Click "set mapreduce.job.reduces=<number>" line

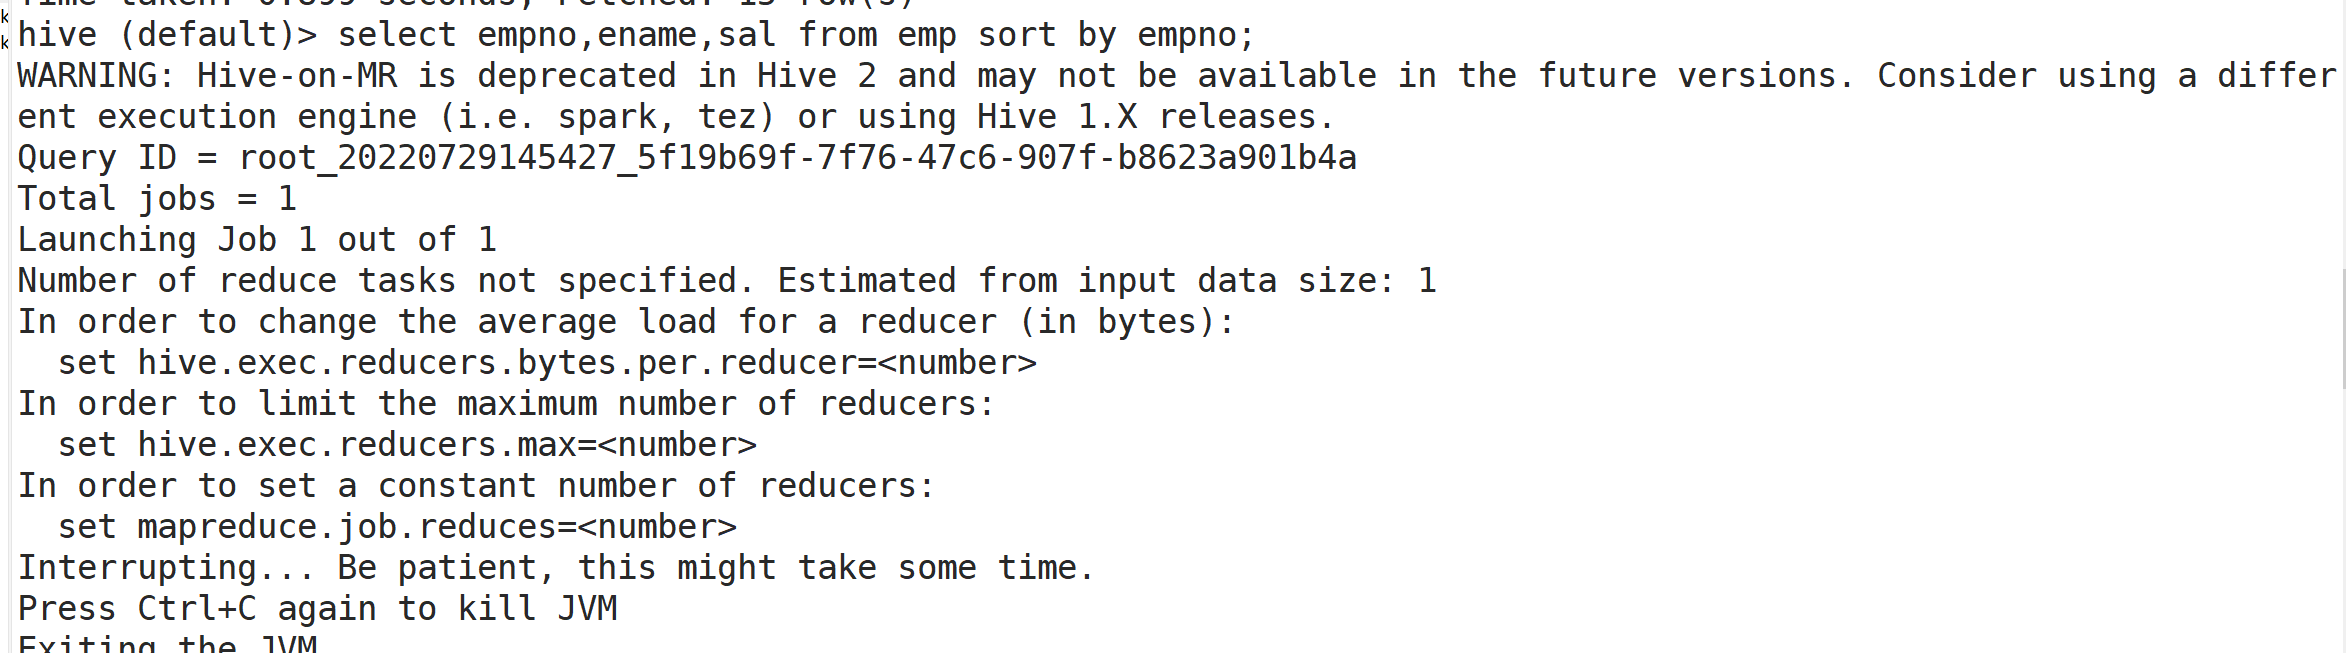pos(397,527)
